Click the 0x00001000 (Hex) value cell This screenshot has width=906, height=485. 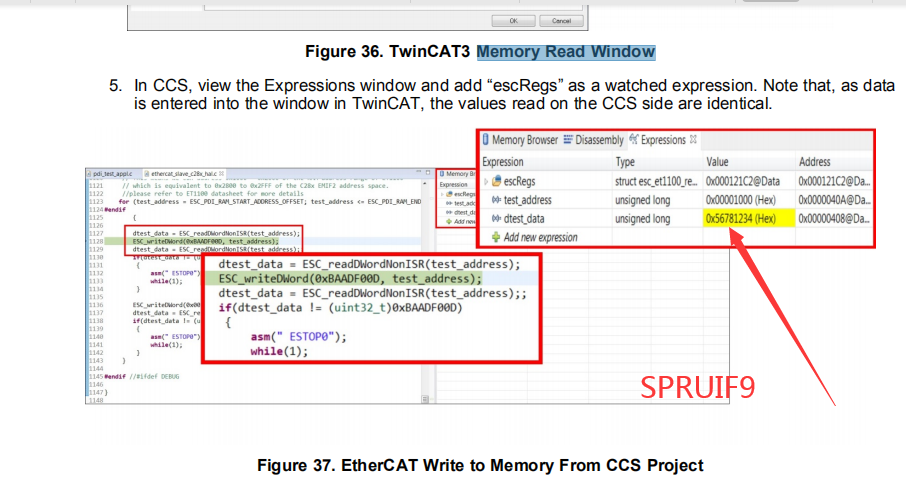741,200
